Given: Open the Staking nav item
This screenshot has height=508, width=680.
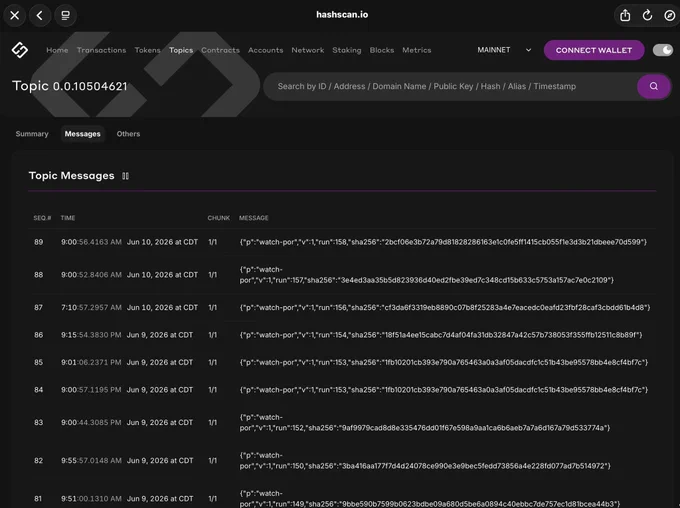Looking at the screenshot, I should click(347, 50).
